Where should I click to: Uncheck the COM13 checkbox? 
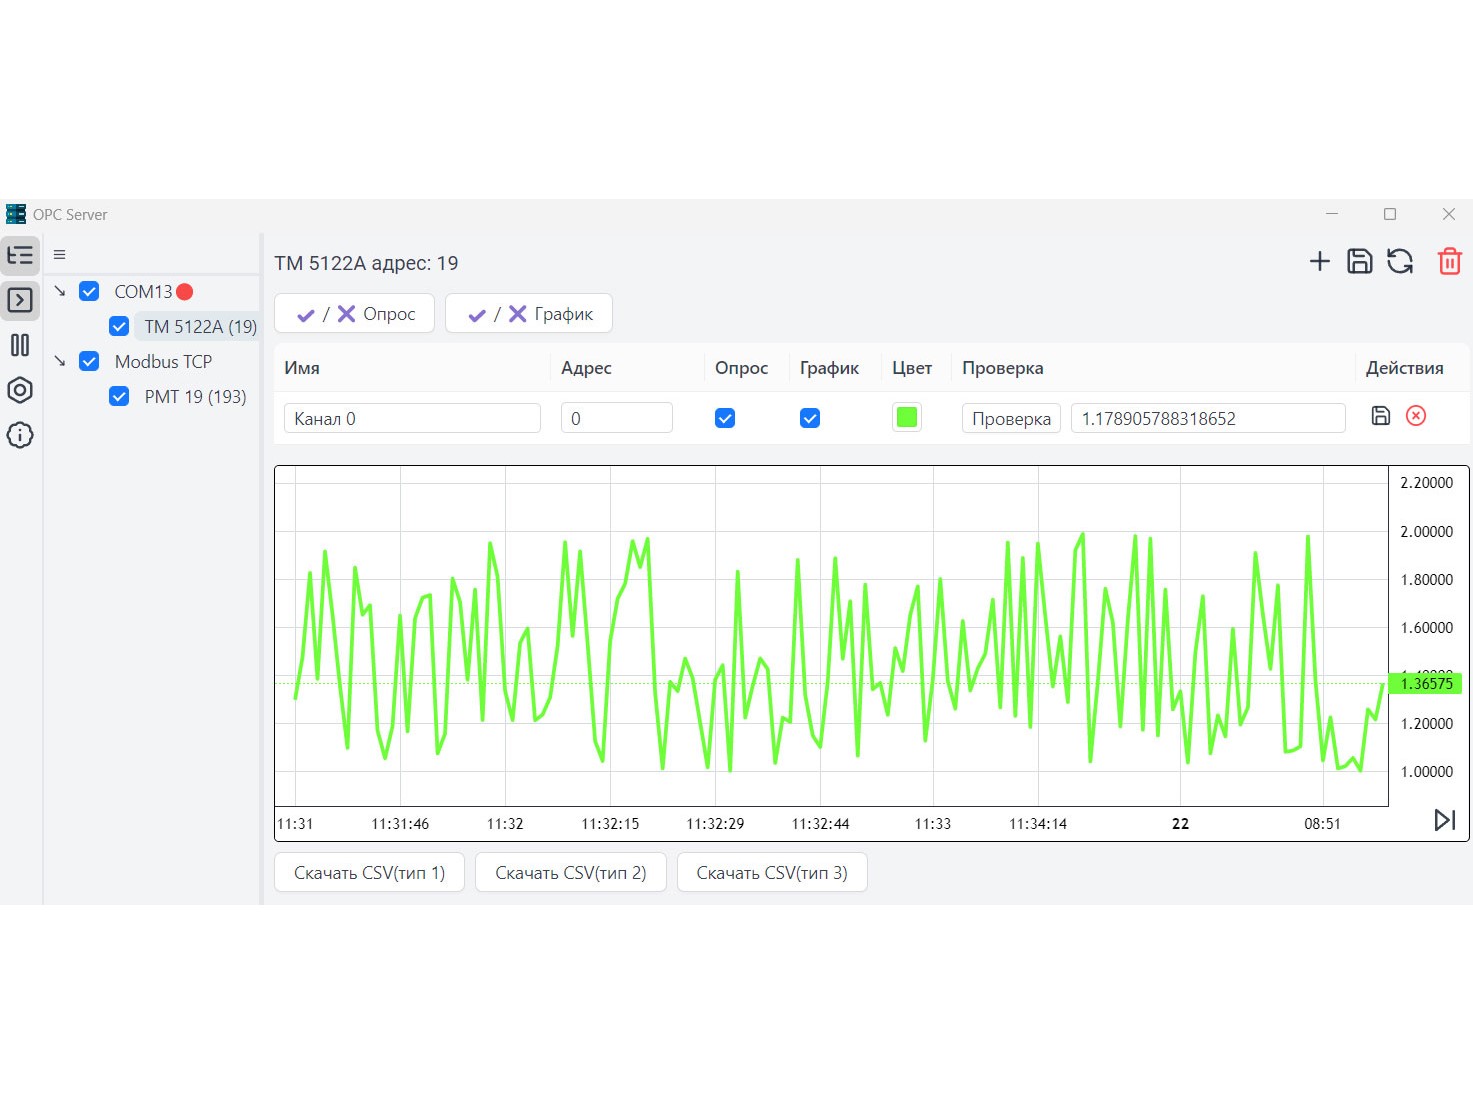89,292
